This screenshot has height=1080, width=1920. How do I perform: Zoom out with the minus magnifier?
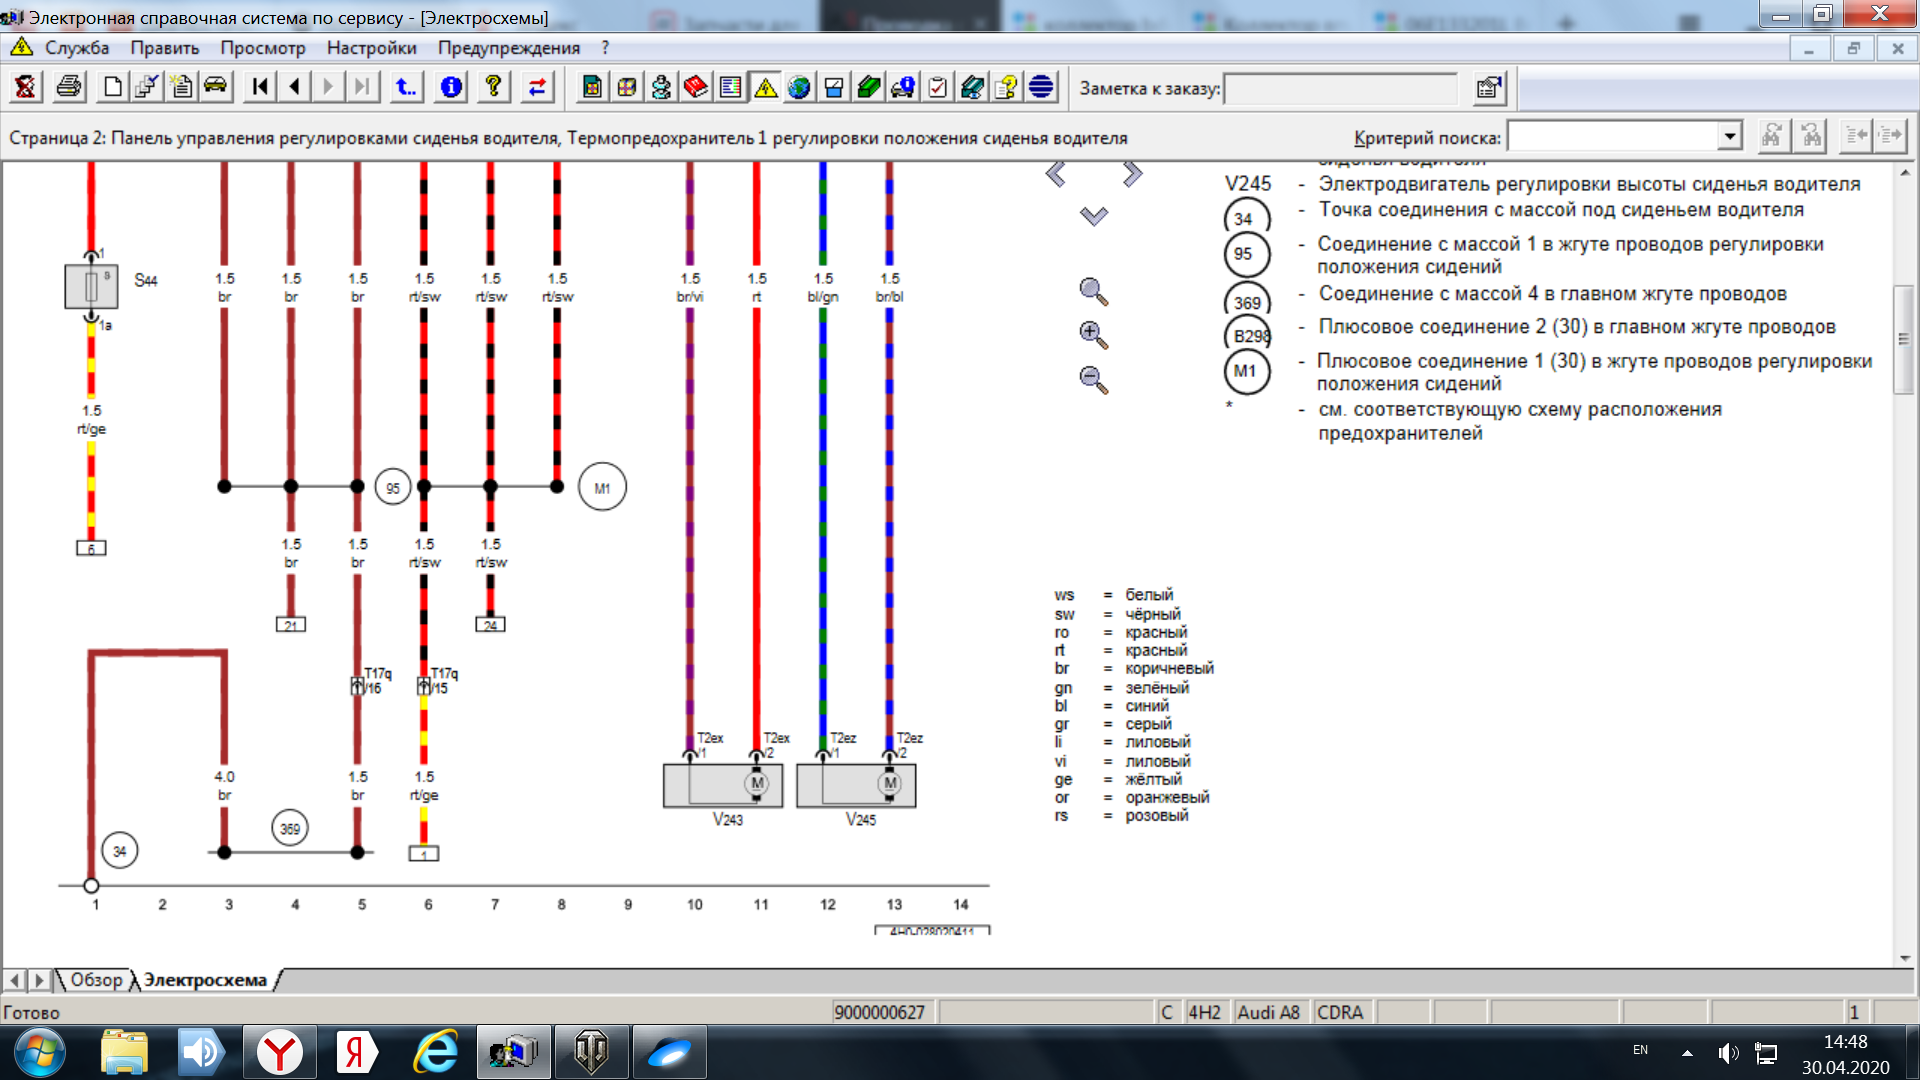pos(1093,380)
